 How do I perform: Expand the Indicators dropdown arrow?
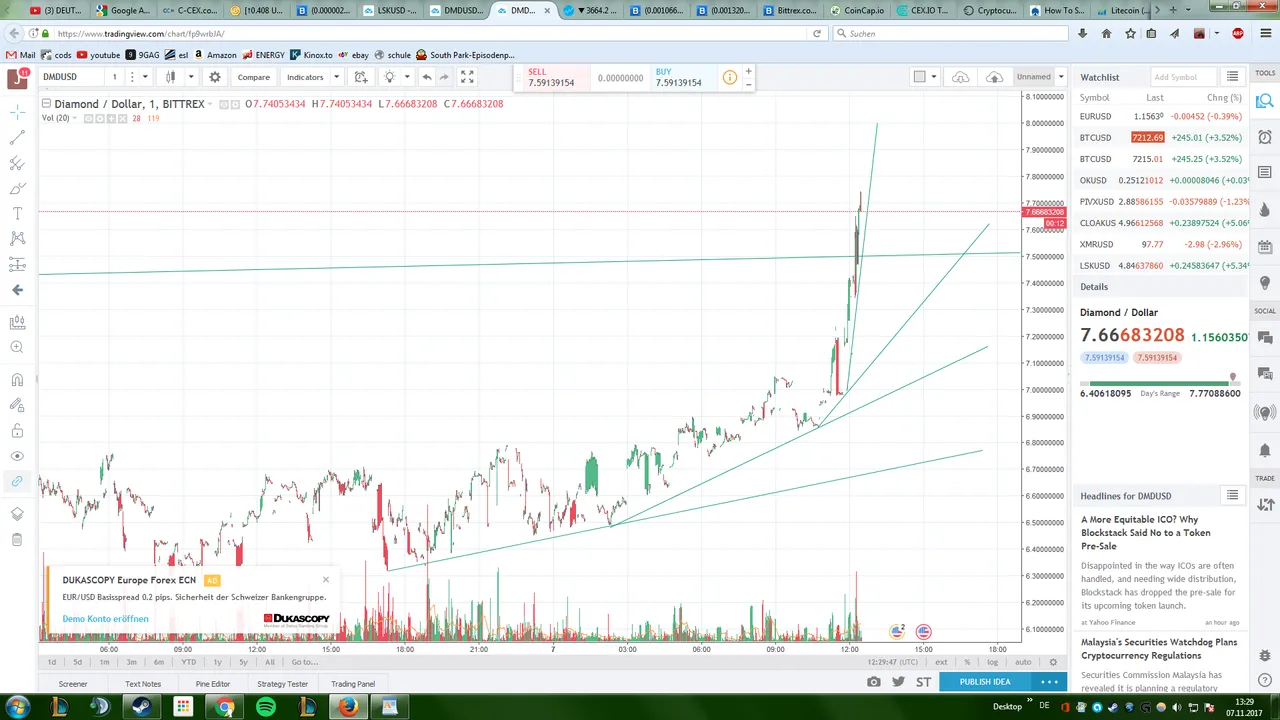(x=336, y=77)
